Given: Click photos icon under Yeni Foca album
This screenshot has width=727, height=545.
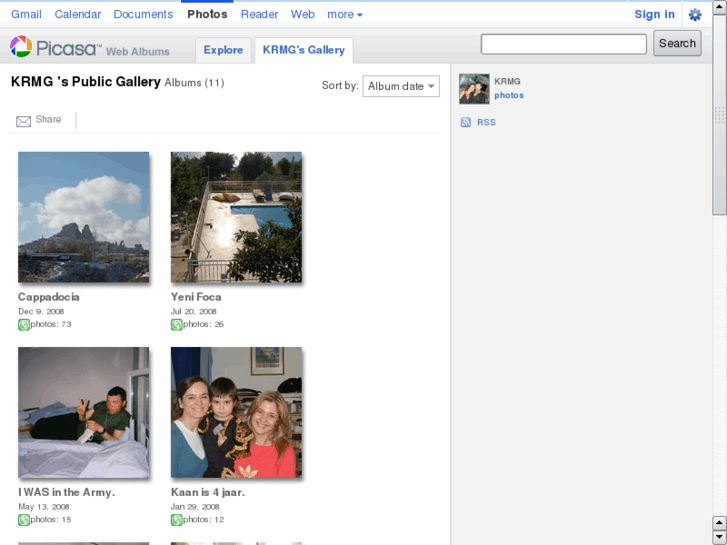Looking at the screenshot, I should click(x=177, y=324).
